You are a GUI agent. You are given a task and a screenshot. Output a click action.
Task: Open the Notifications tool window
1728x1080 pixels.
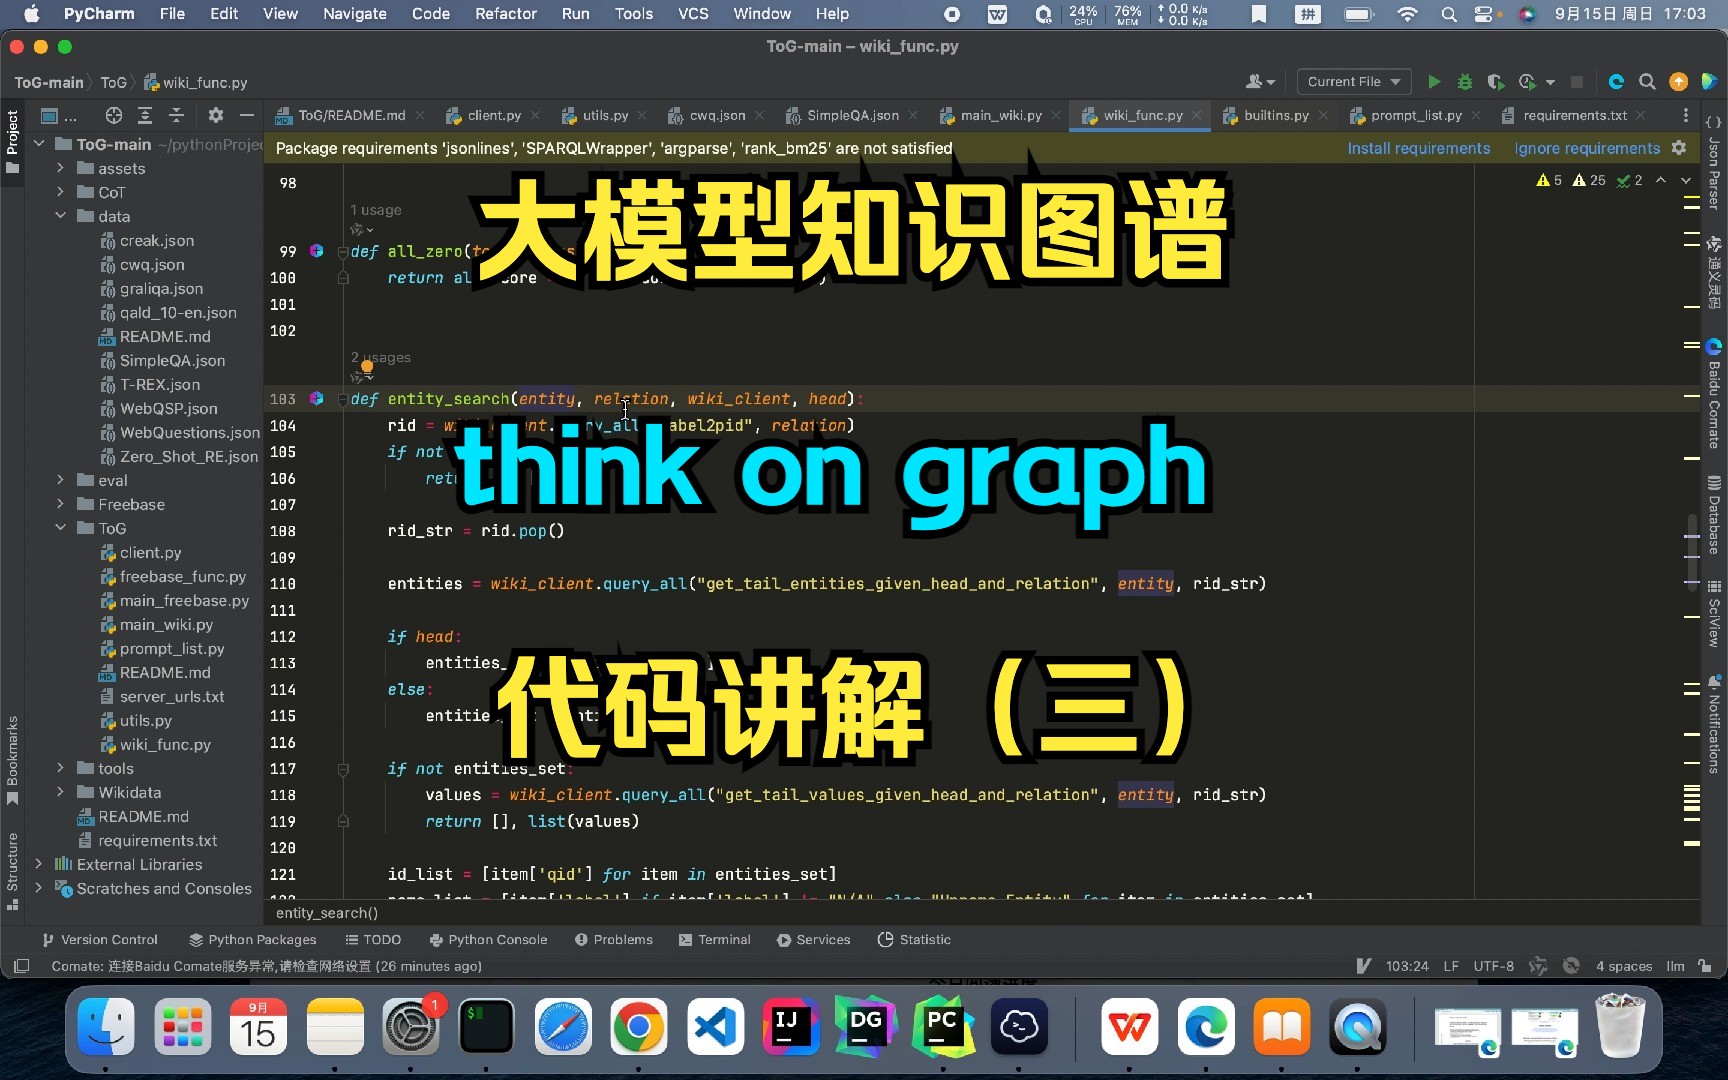[x=1714, y=724]
